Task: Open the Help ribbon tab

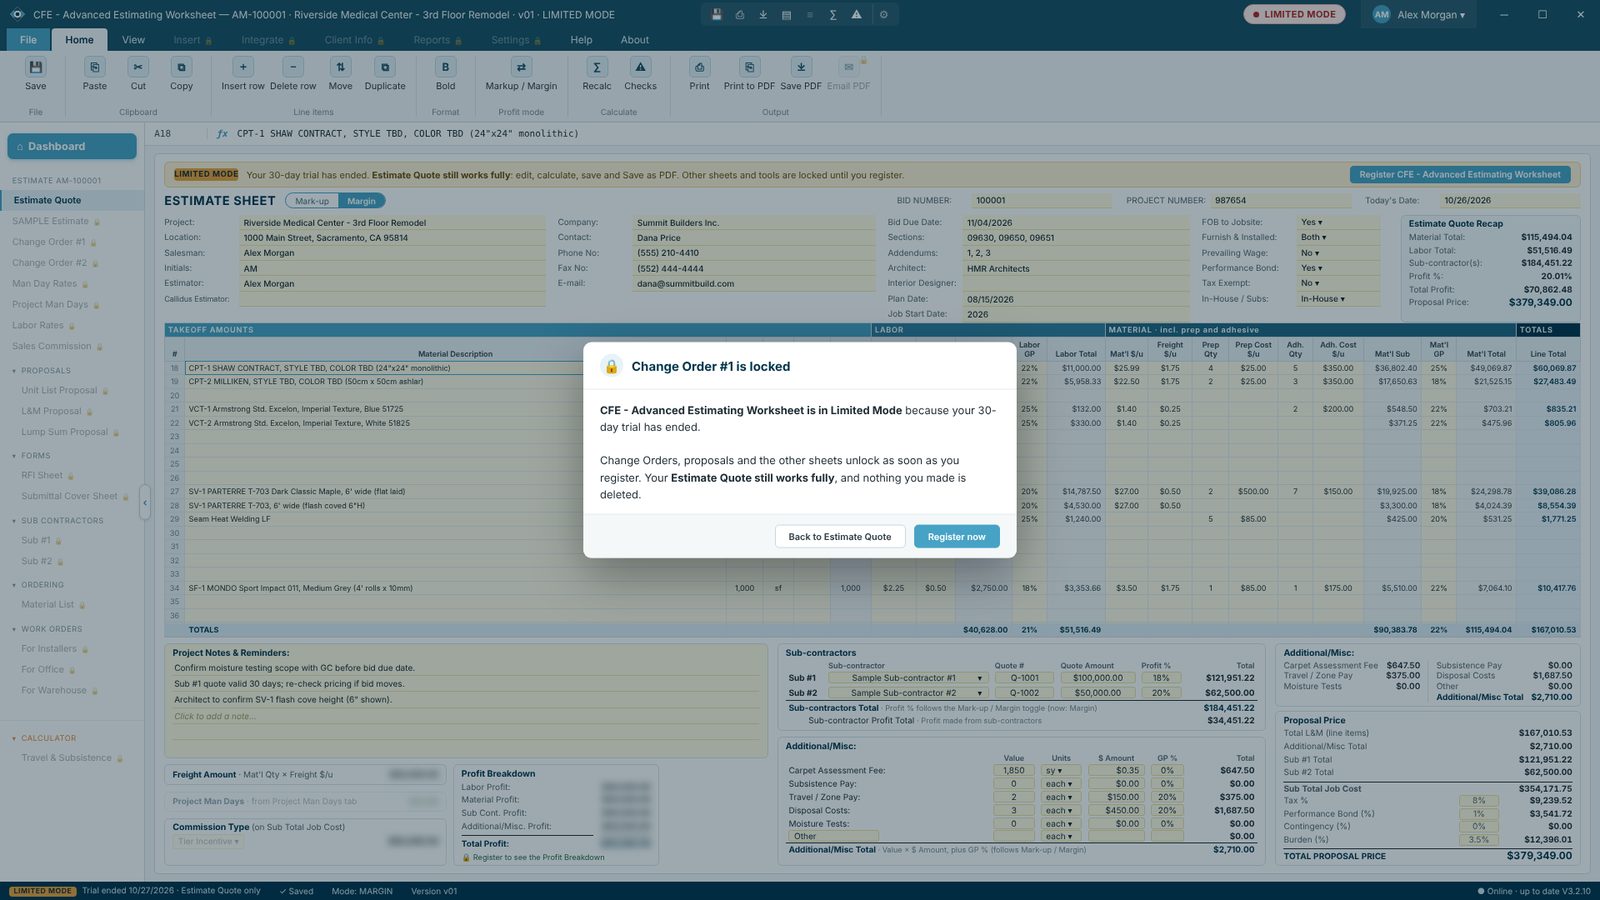Action: [x=581, y=40]
